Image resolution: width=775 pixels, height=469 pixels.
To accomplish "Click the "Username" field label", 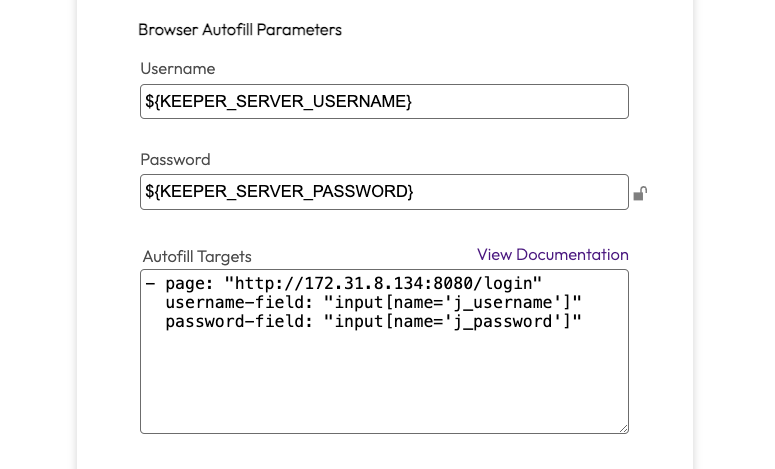I will click(178, 69).
